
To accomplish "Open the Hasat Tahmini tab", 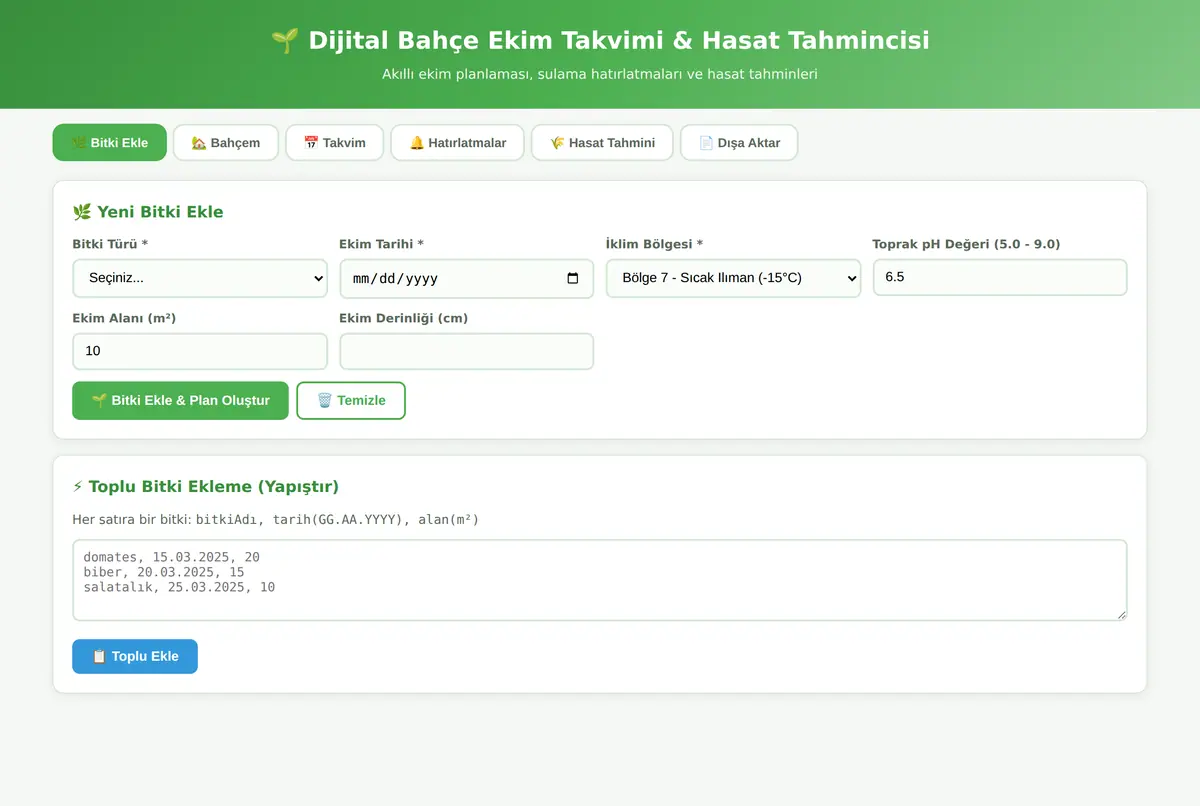I will click(x=603, y=143).
